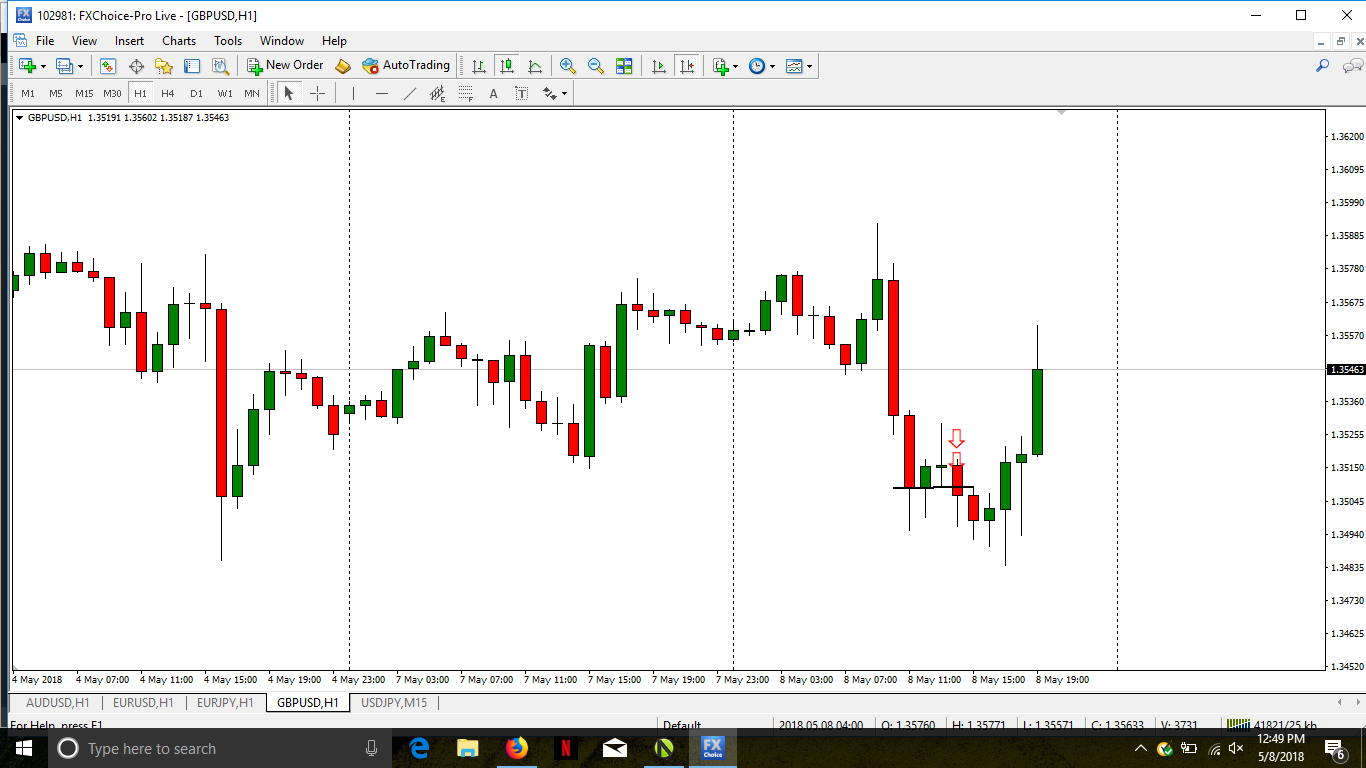Draw a vertical line tool
The image size is (1366, 768).
click(x=353, y=94)
